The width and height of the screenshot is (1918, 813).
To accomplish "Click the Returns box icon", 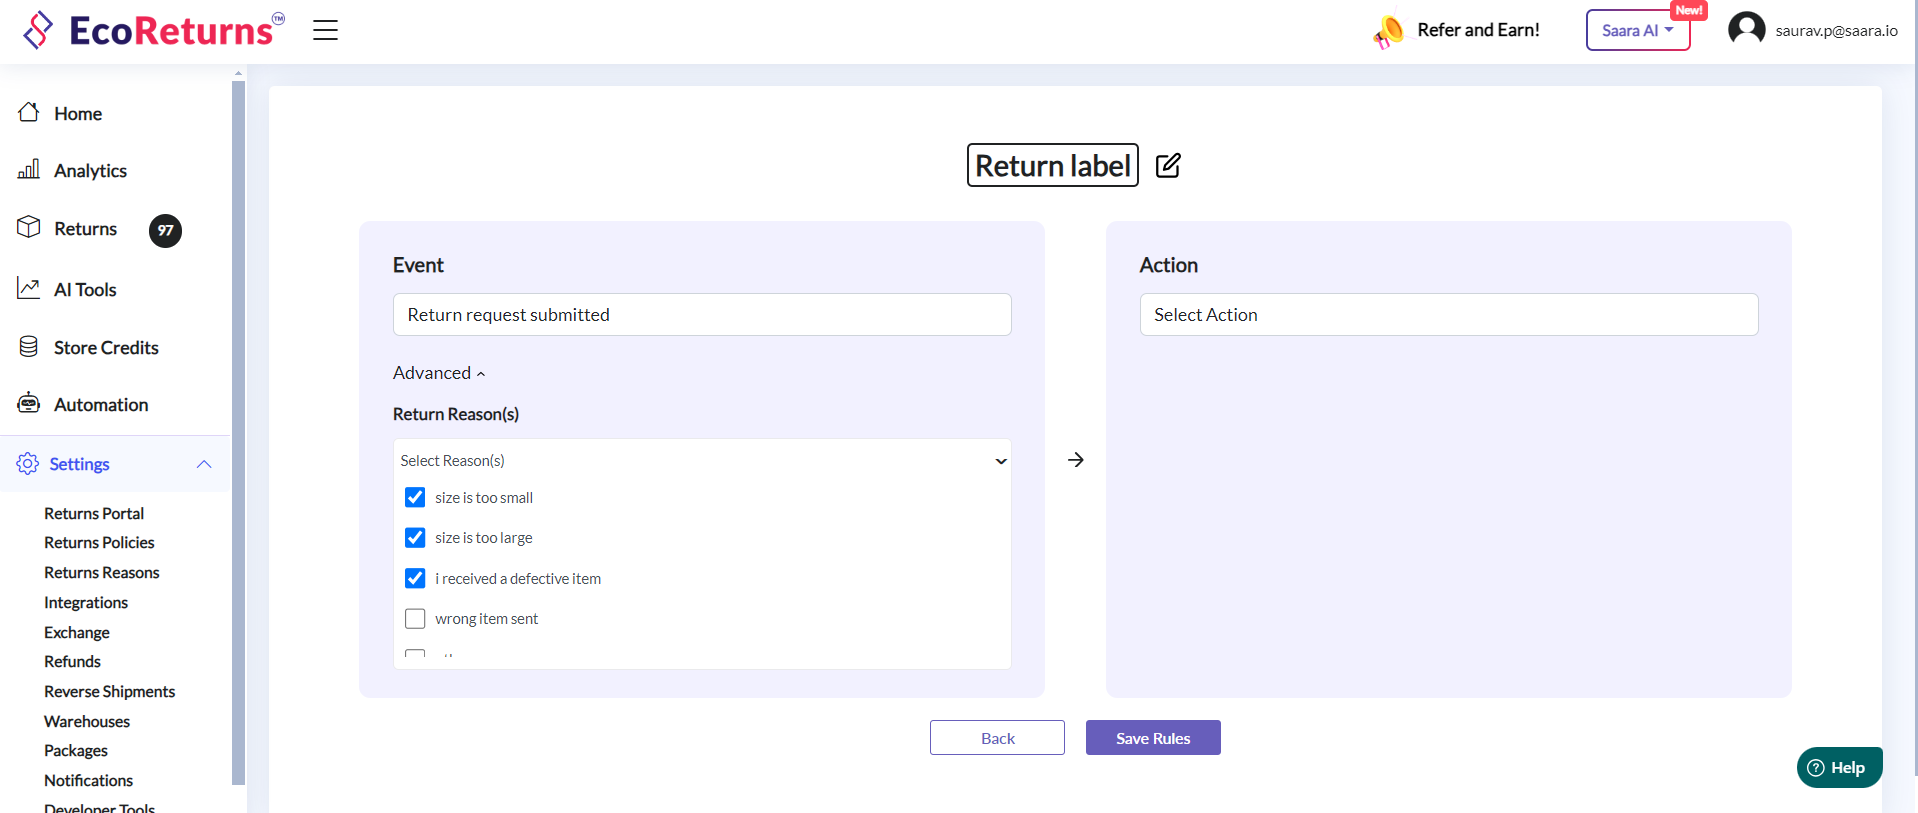I will click(x=29, y=228).
